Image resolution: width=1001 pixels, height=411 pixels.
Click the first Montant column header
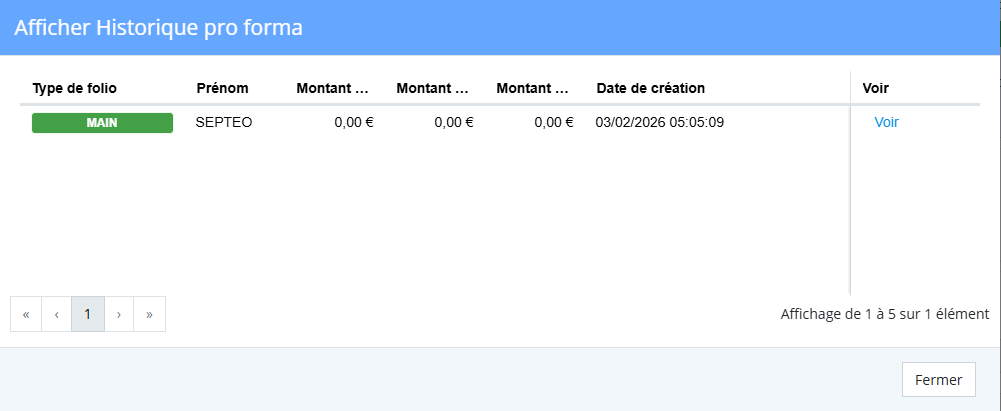tap(334, 88)
